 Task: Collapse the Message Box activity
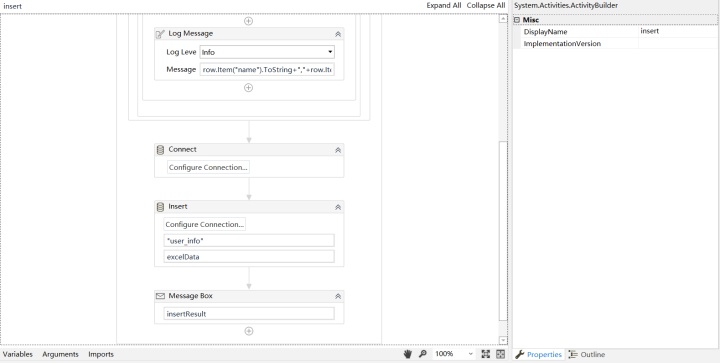click(x=338, y=296)
